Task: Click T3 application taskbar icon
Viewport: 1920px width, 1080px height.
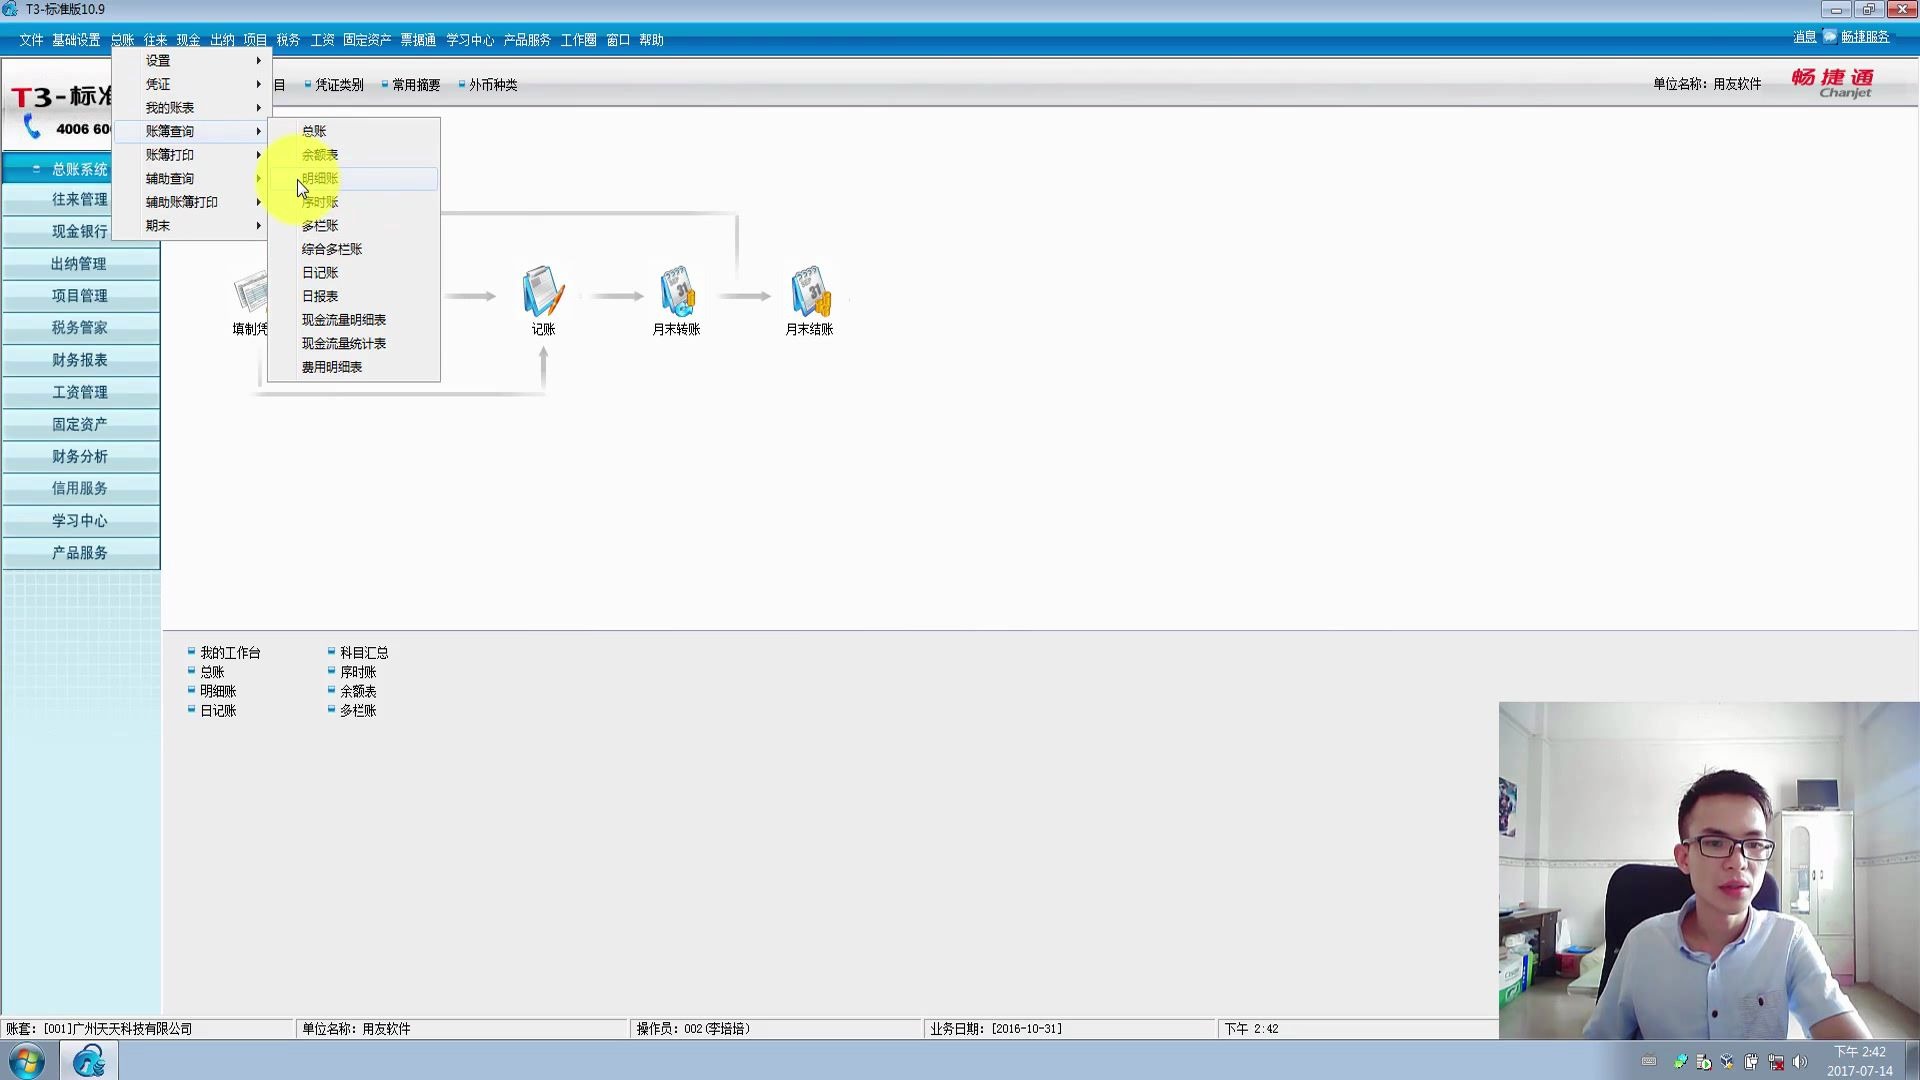Action: tap(89, 1060)
